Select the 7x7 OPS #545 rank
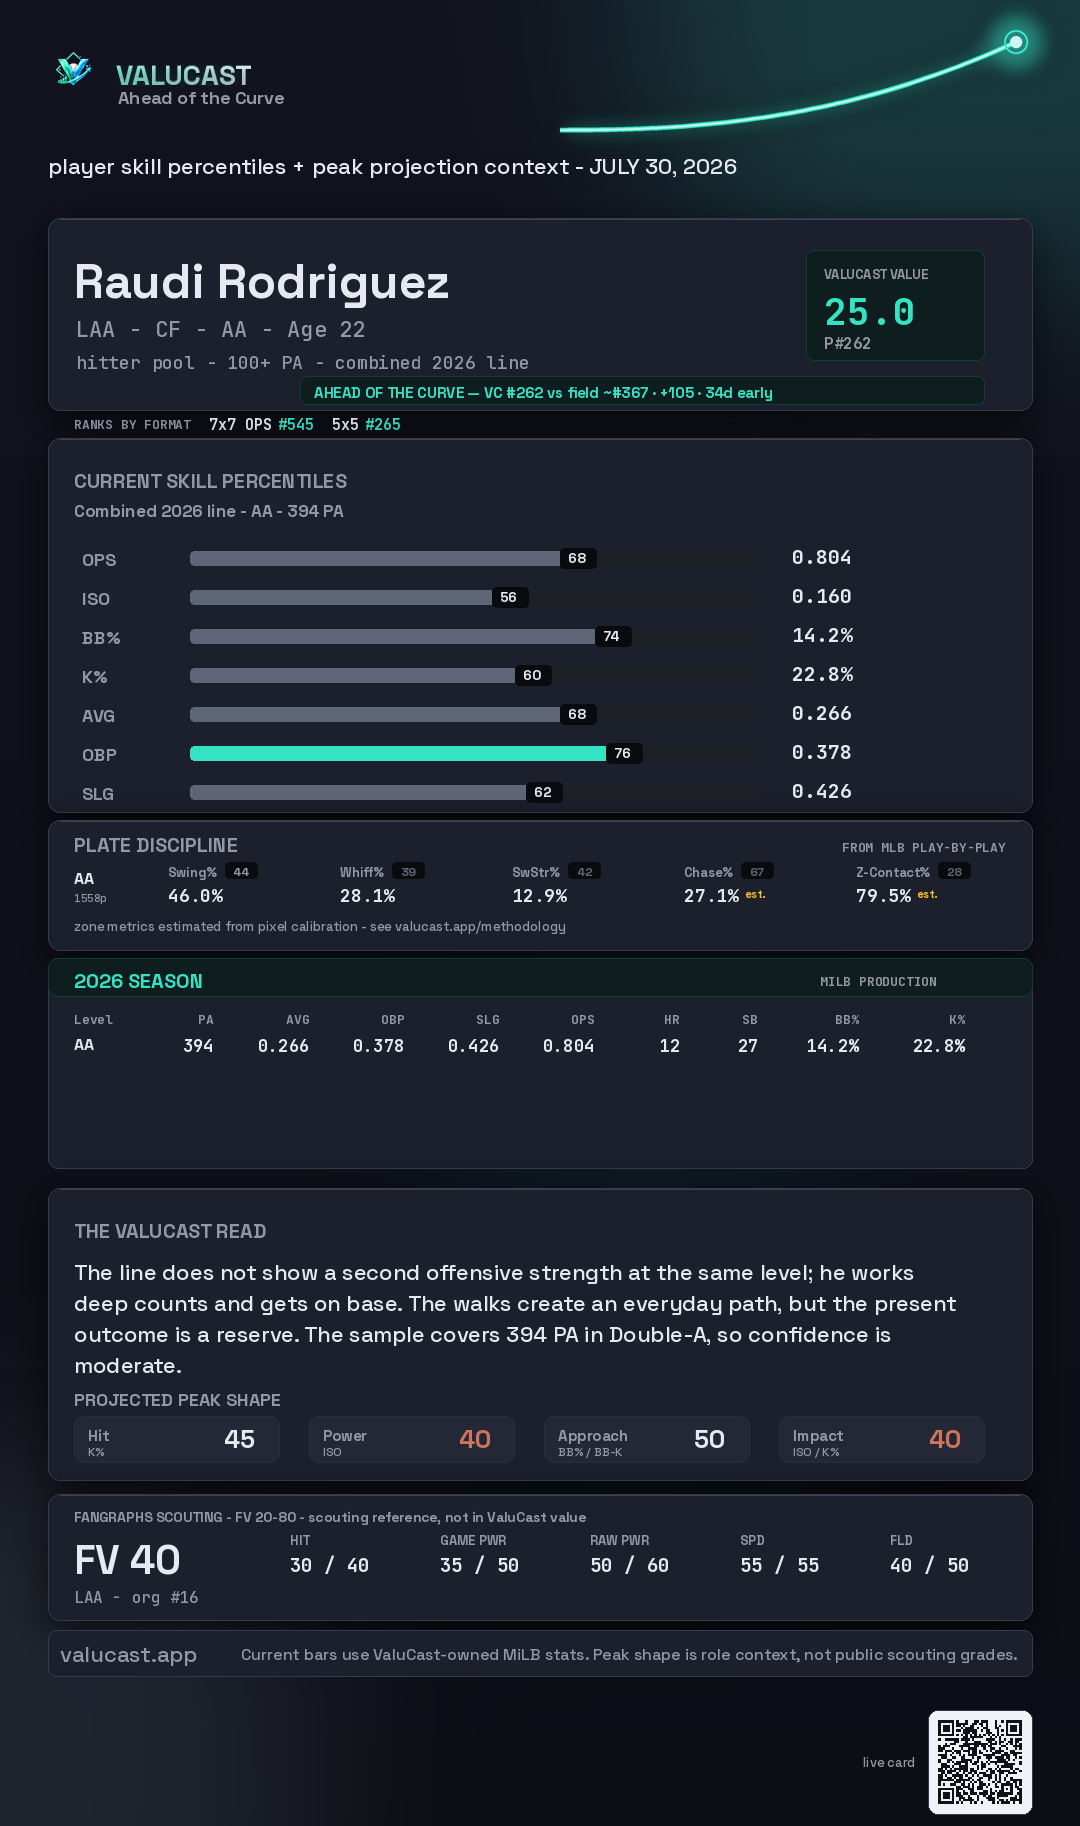This screenshot has width=1080, height=1826. [261, 424]
